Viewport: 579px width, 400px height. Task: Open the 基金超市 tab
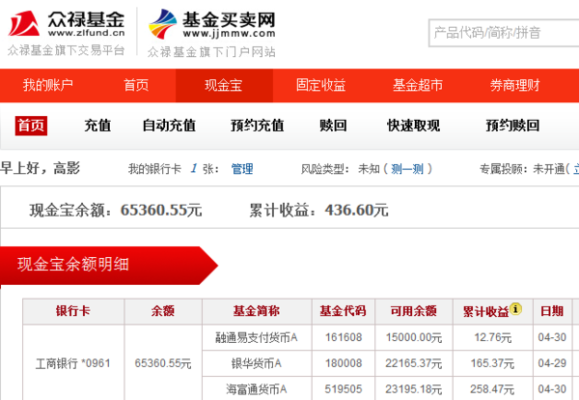(x=418, y=85)
